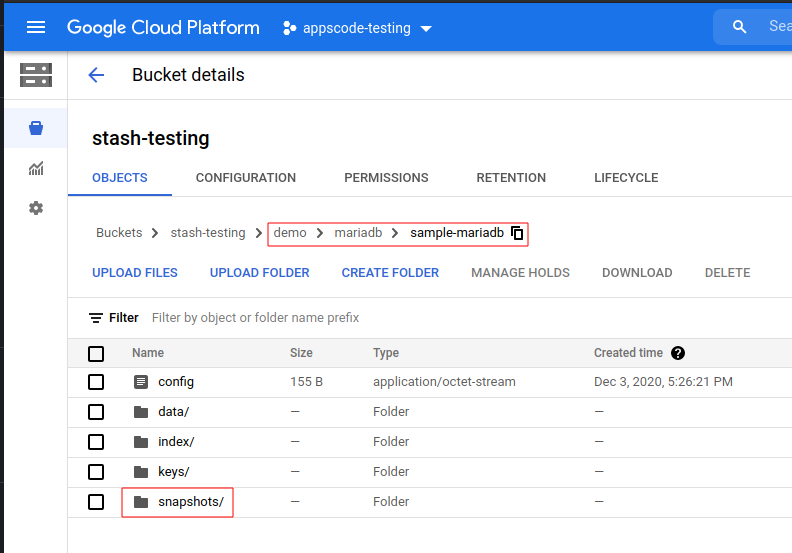This screenshot has width=792, height=553.
Task: Click the search magnifier icon
Action: (x=740, y=27)
